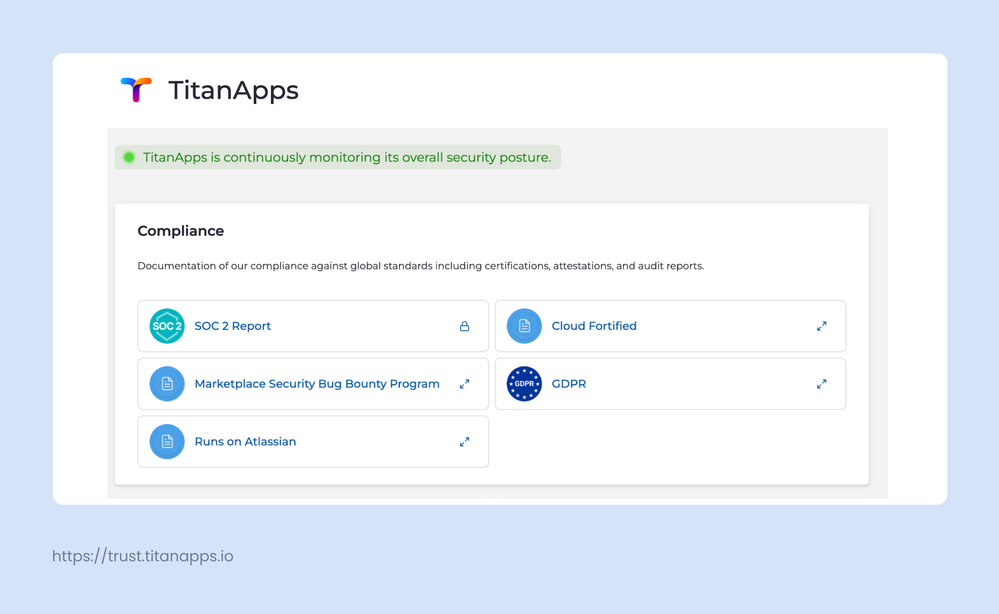999x614 pixels.
Task: Click the trust.titanapps.io URL text
Action: (x=141, y=556)
